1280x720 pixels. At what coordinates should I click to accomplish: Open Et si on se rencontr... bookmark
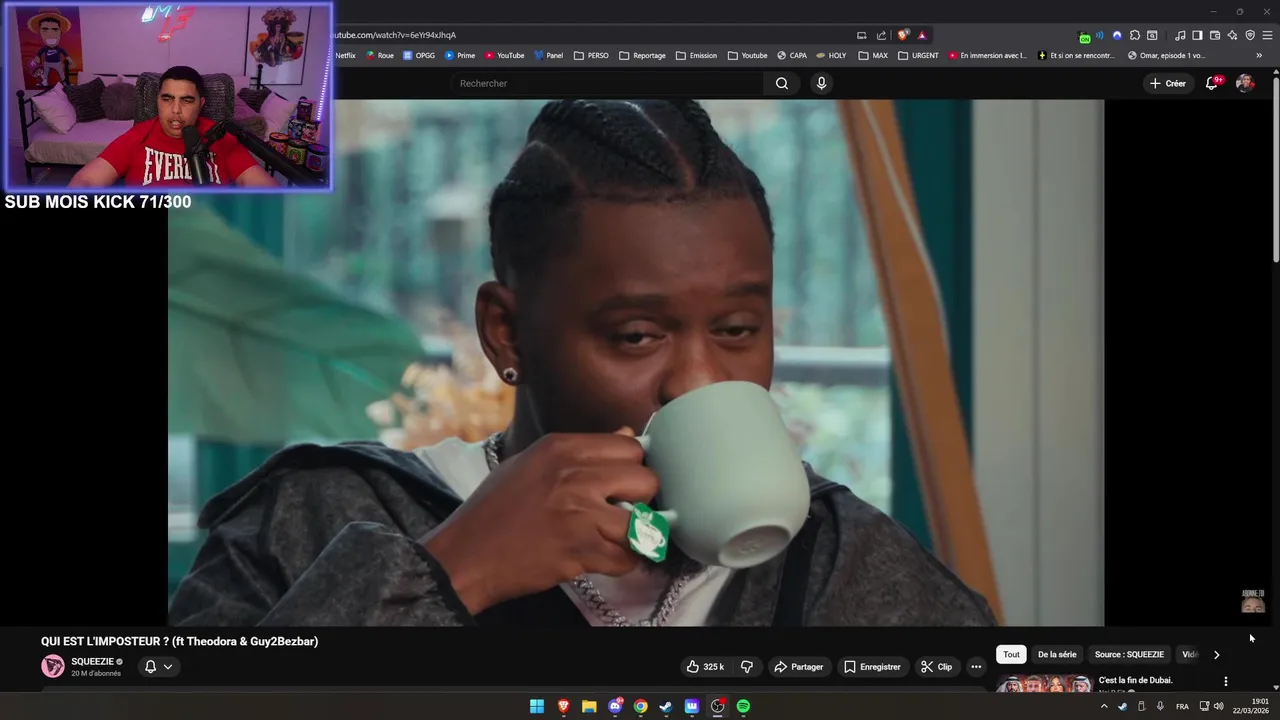1077,56
